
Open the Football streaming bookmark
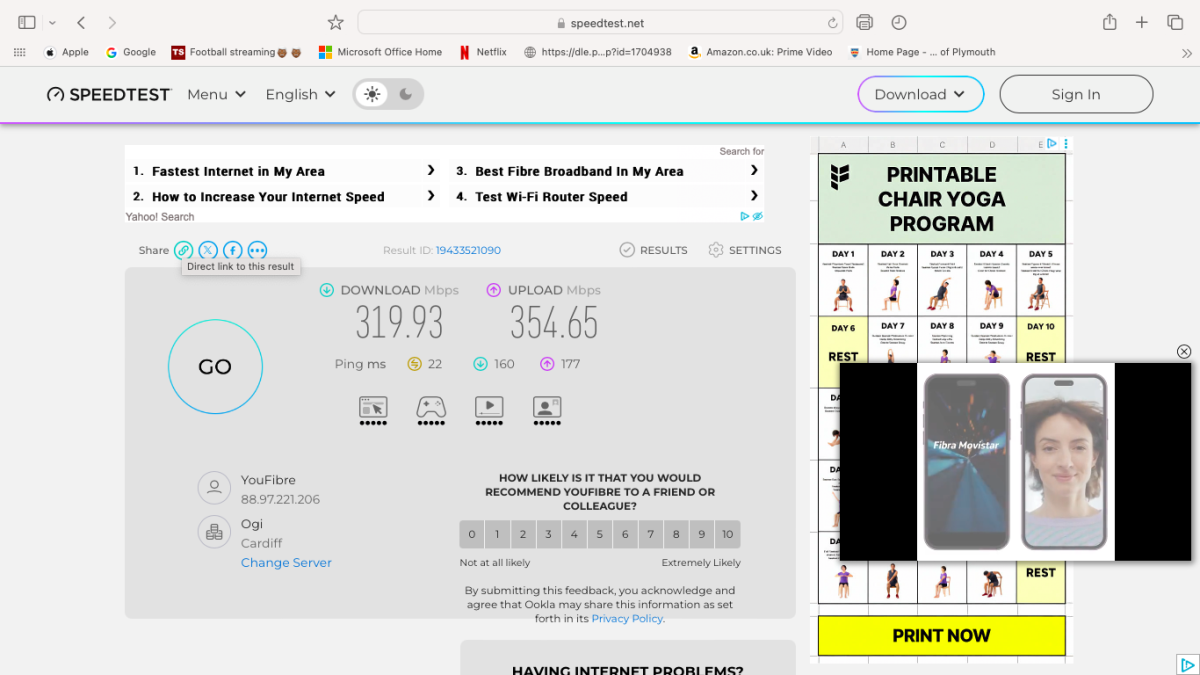(x=237, y=52)
